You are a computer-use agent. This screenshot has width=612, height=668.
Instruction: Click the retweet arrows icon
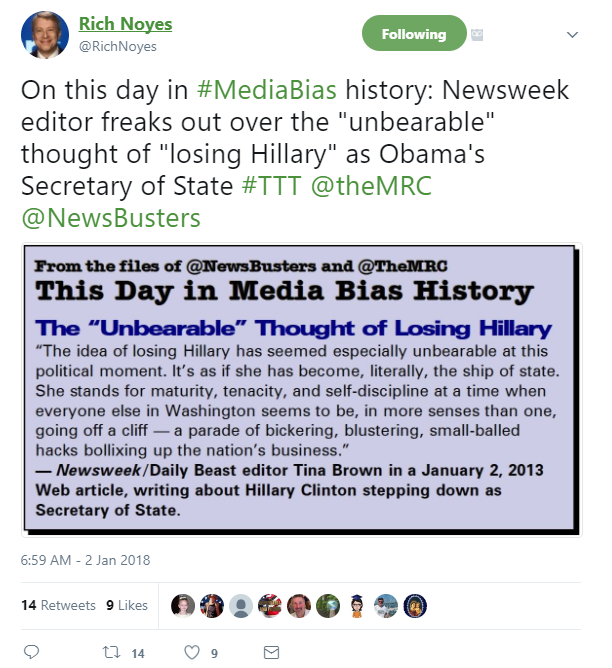pyautogui.click(x=112, y=652)
